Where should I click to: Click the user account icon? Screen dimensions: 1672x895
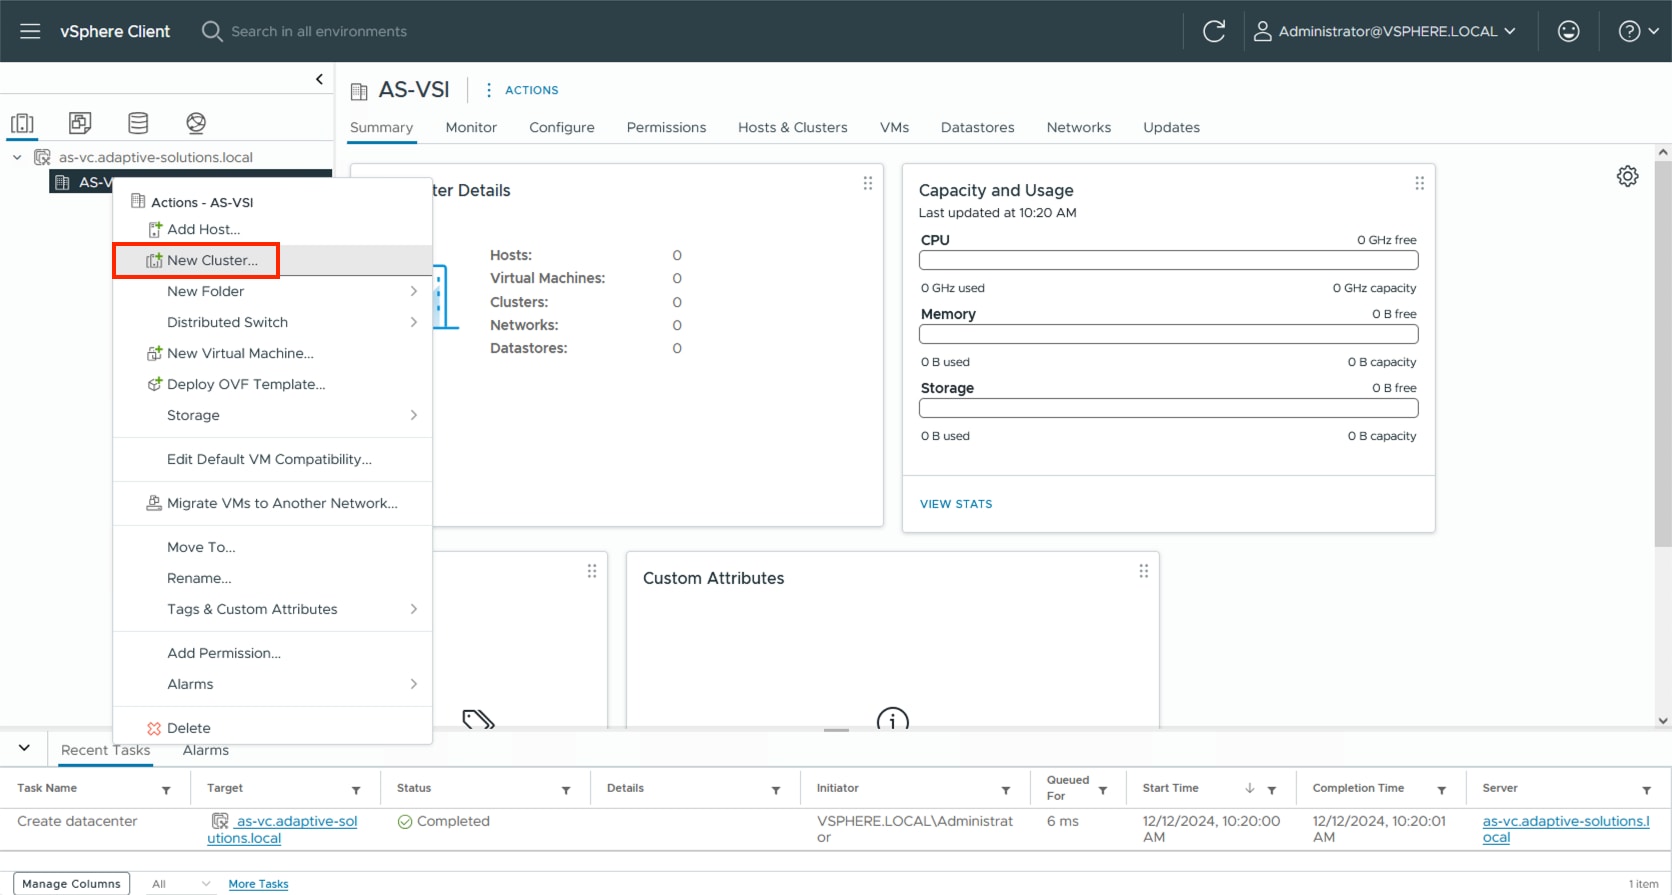[1263, 31]
